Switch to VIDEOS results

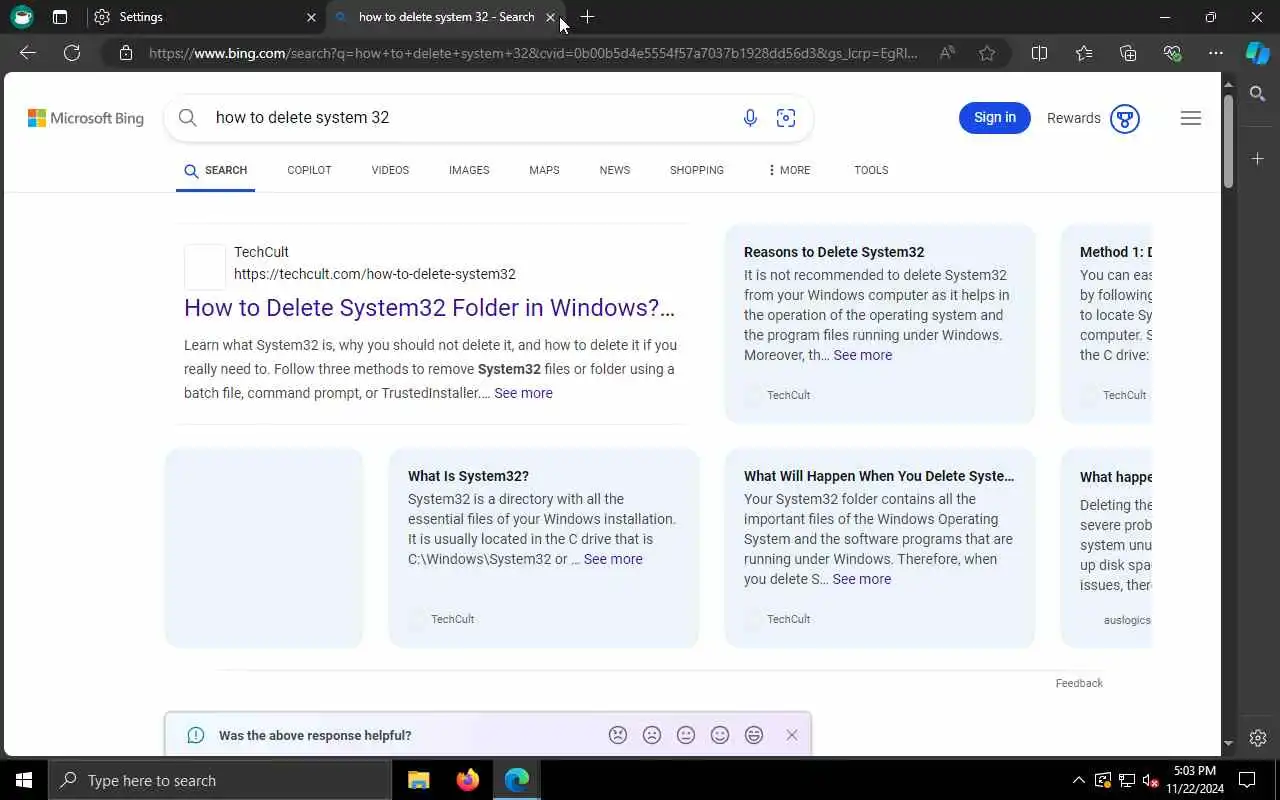click(390, 170)
